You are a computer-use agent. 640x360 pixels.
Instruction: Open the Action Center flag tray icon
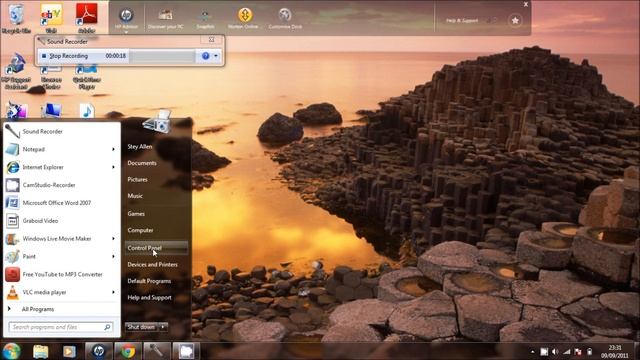pyautogui.click(x=578, y=351)
